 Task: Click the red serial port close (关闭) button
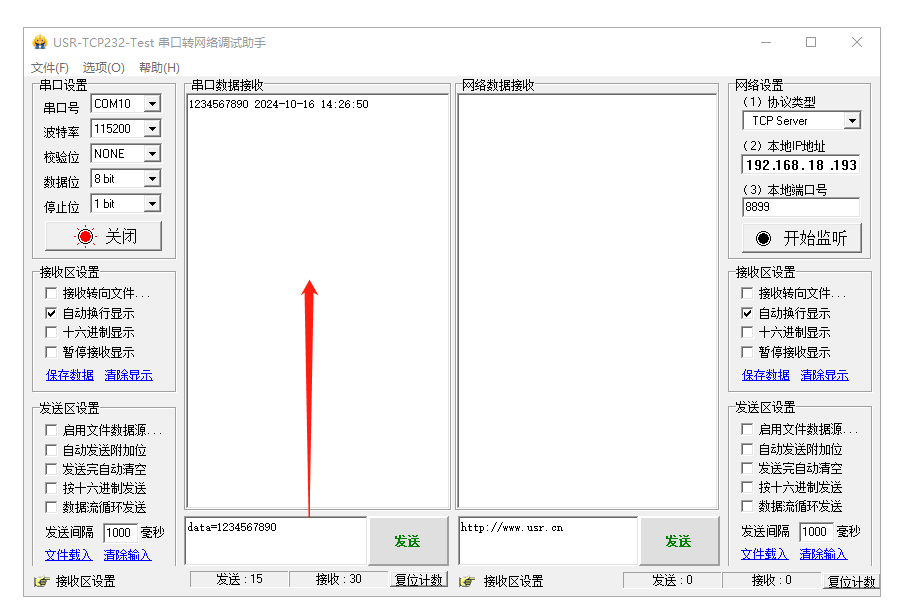(x=104, y=237)
